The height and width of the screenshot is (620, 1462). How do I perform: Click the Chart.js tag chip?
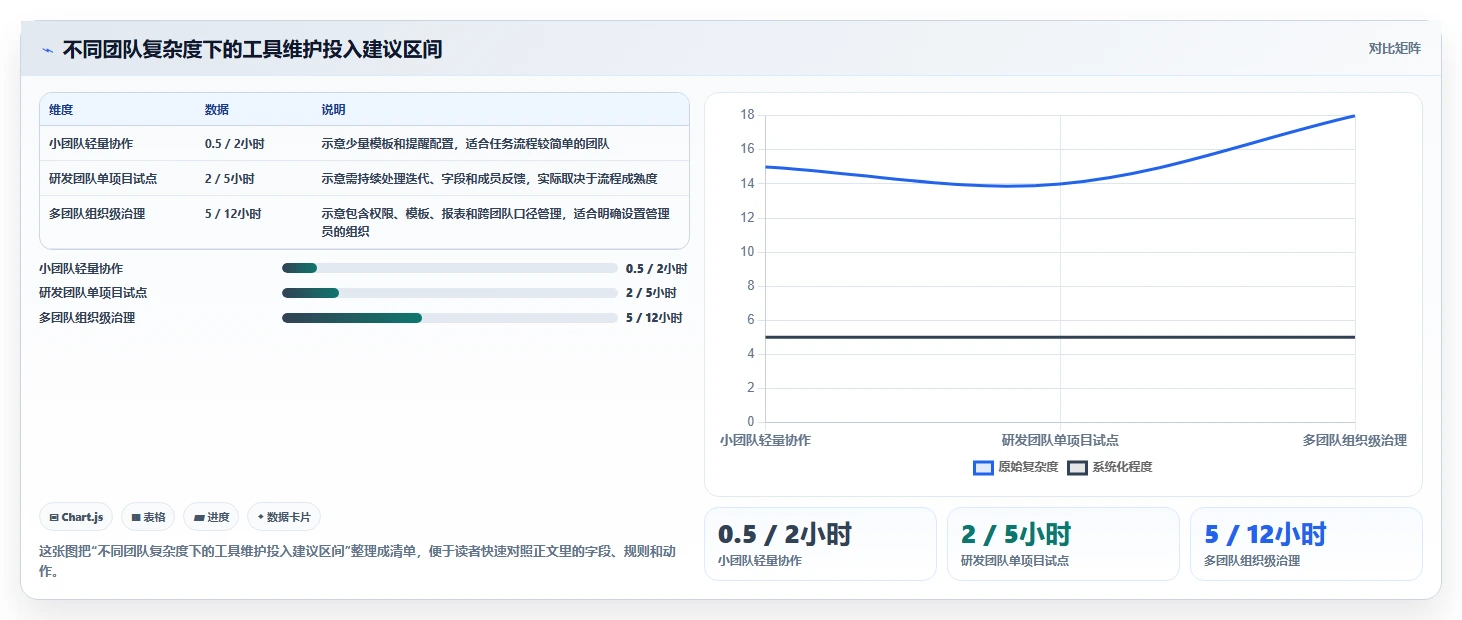tap(77, 517)
